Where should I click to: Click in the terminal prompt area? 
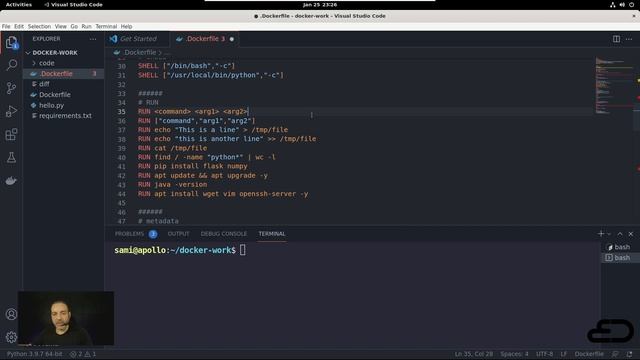tap(242, 250)
